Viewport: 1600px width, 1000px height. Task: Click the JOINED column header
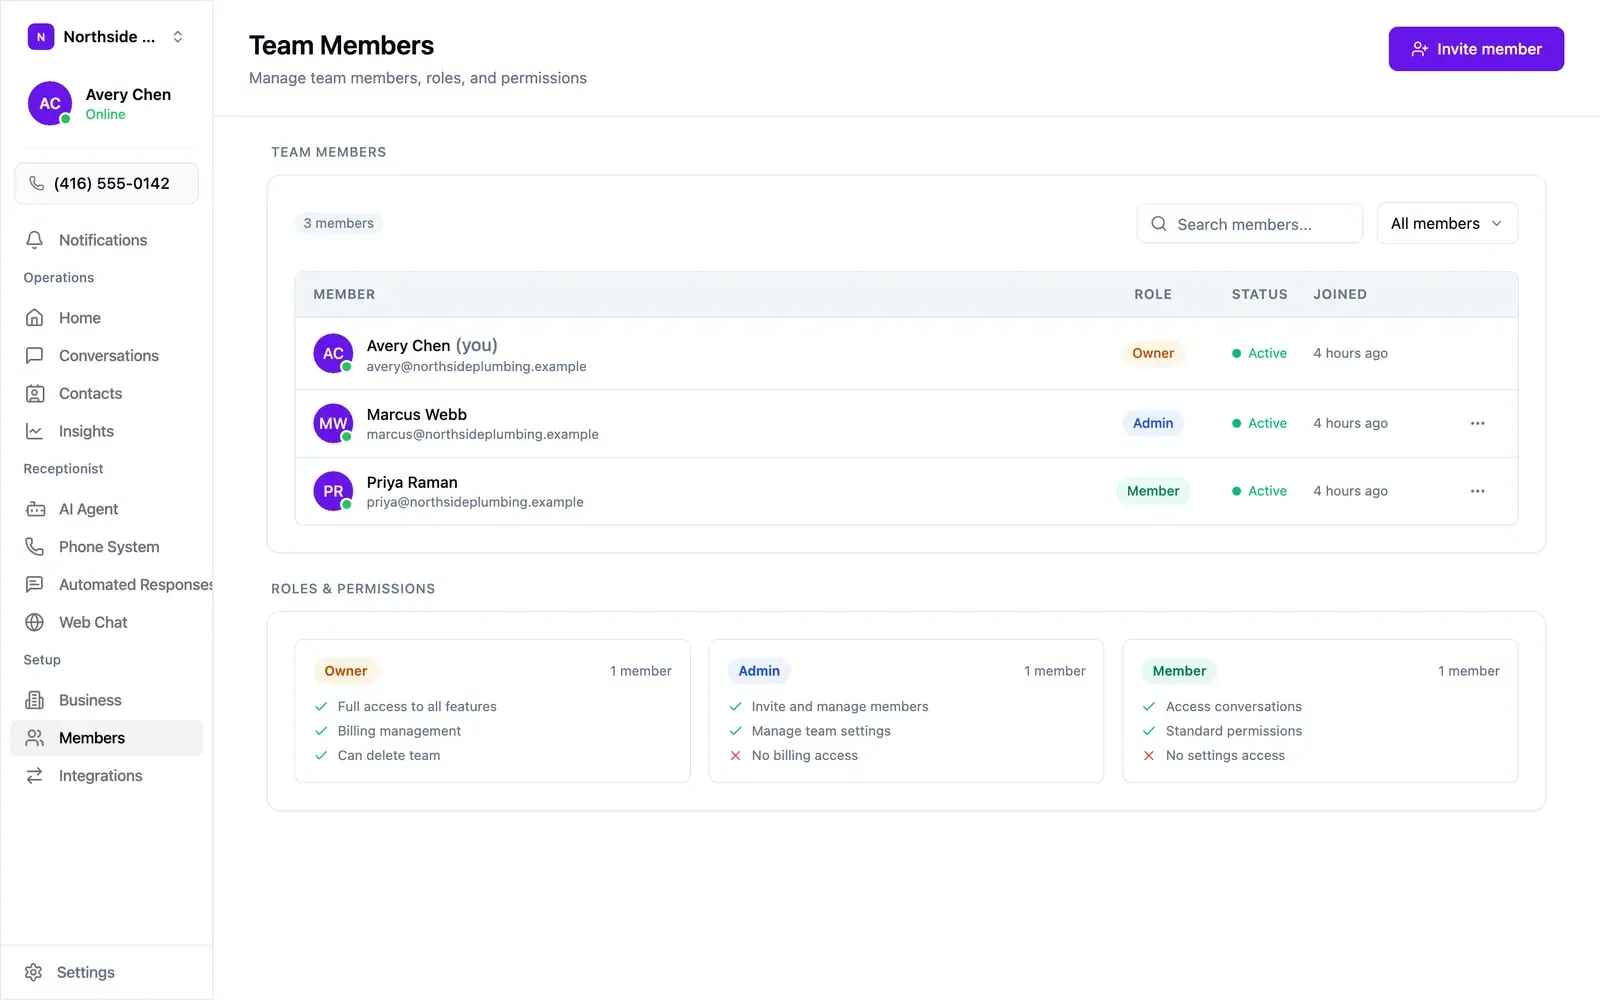1340,295
